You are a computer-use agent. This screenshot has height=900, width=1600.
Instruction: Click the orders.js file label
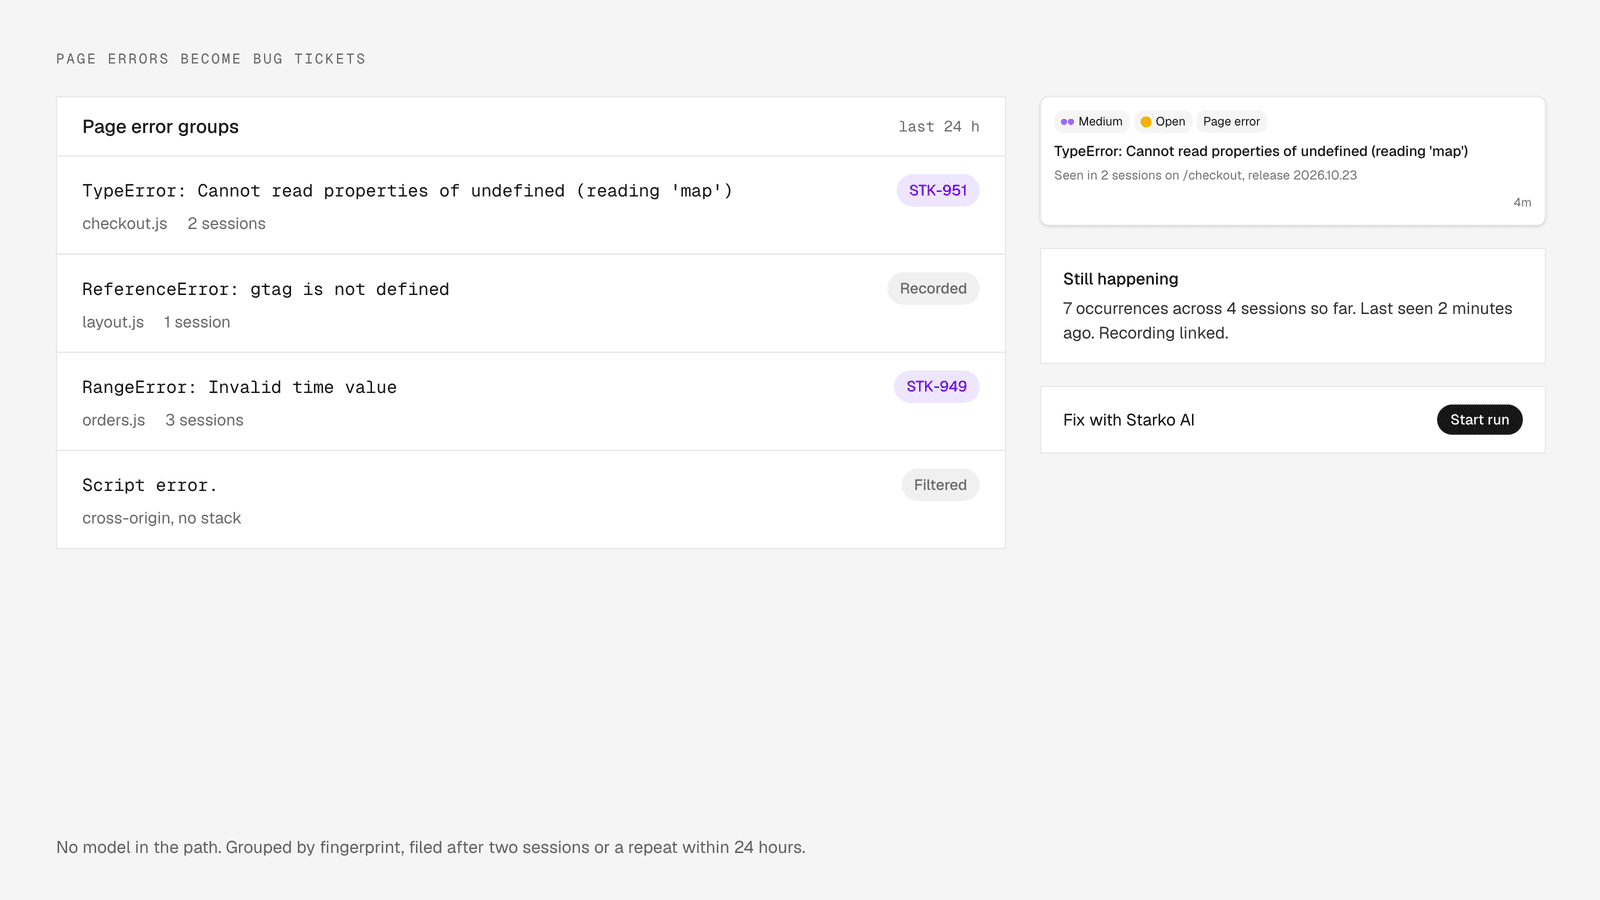point(114,420)
